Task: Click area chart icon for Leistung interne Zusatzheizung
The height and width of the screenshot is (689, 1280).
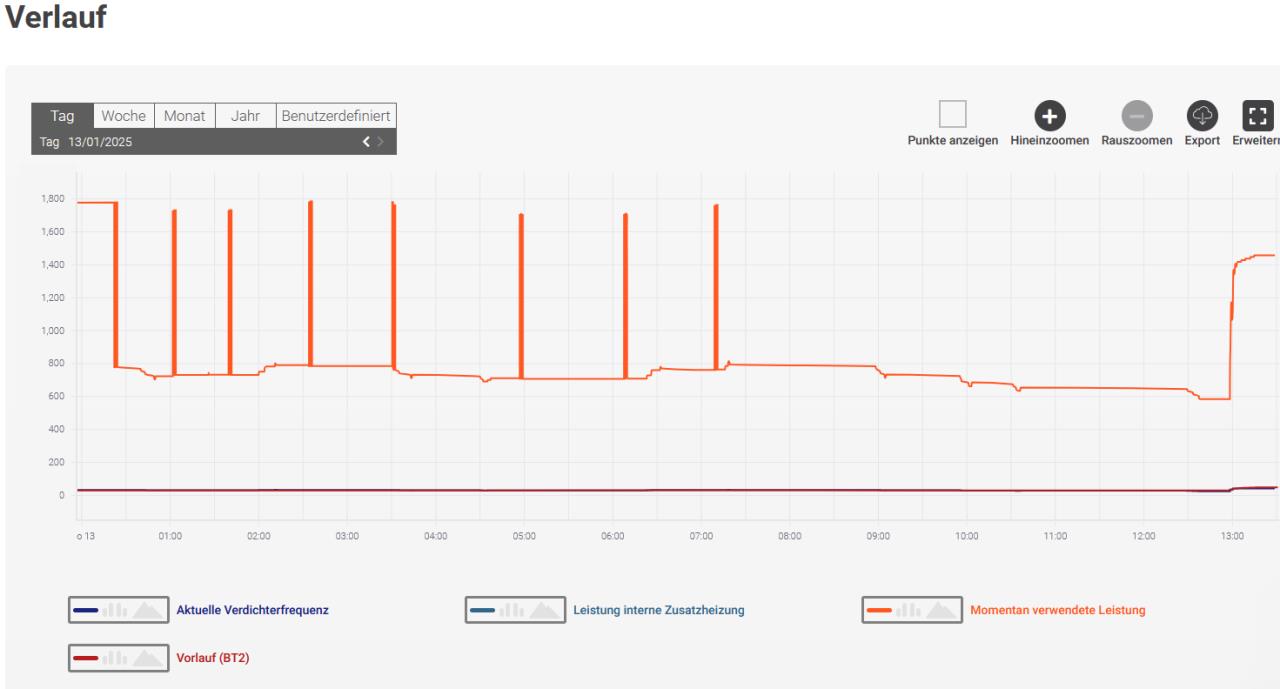Action: 544,610
